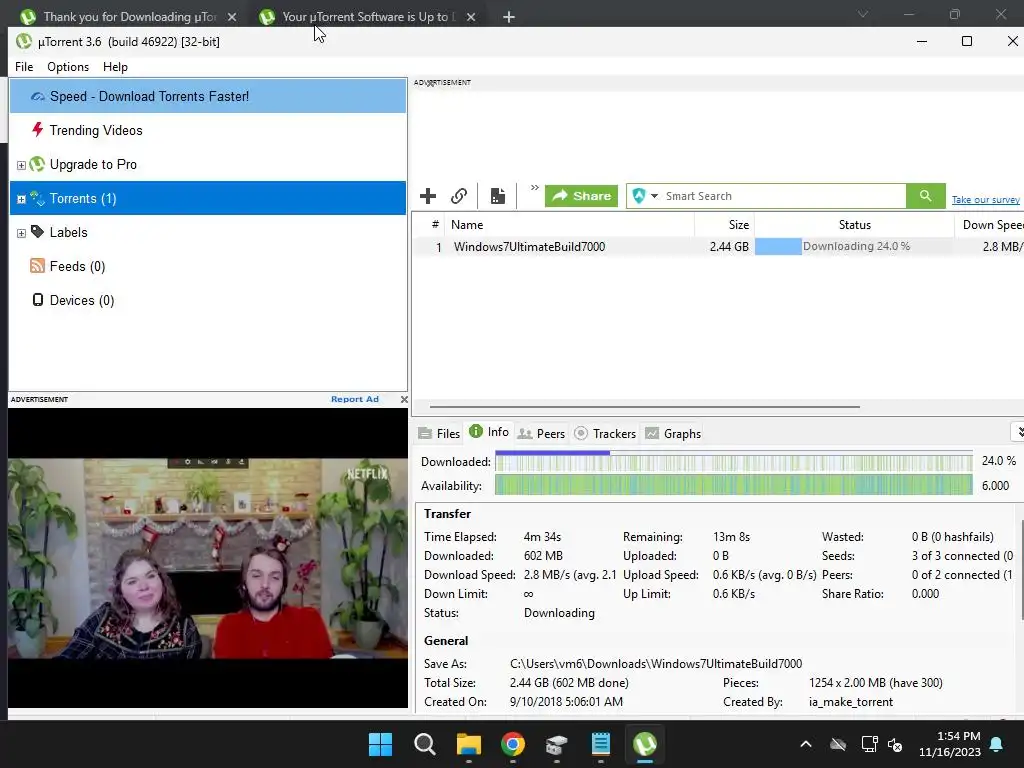Click the Labels tag icon
The width and height of the screenshot is (1024, 768).
(38, 232)
